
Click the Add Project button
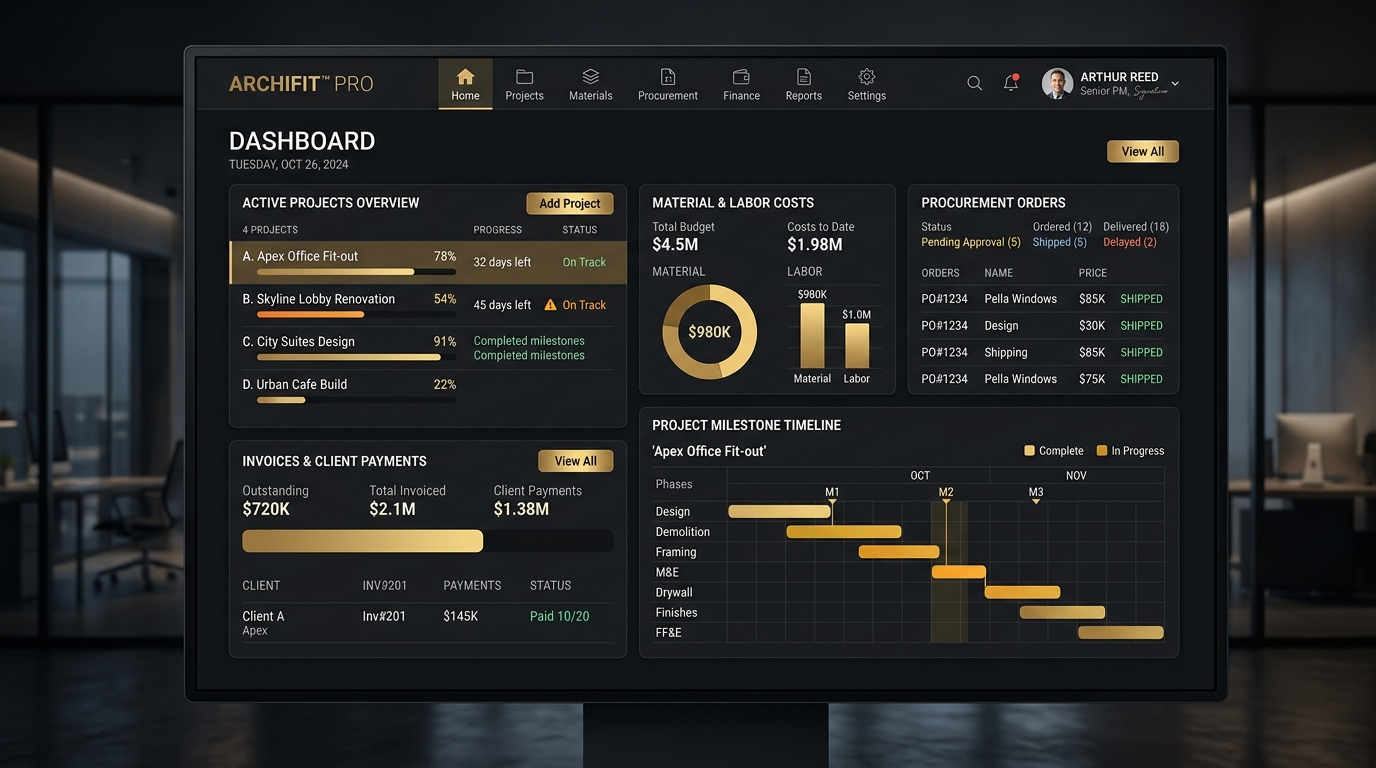570,203
